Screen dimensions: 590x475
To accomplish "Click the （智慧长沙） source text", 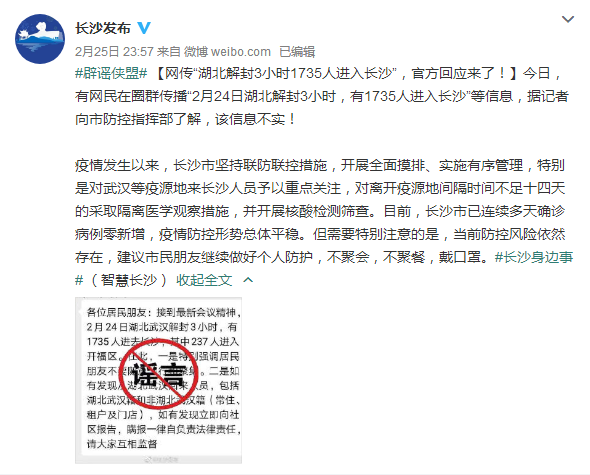I will (x=129, y=280).
